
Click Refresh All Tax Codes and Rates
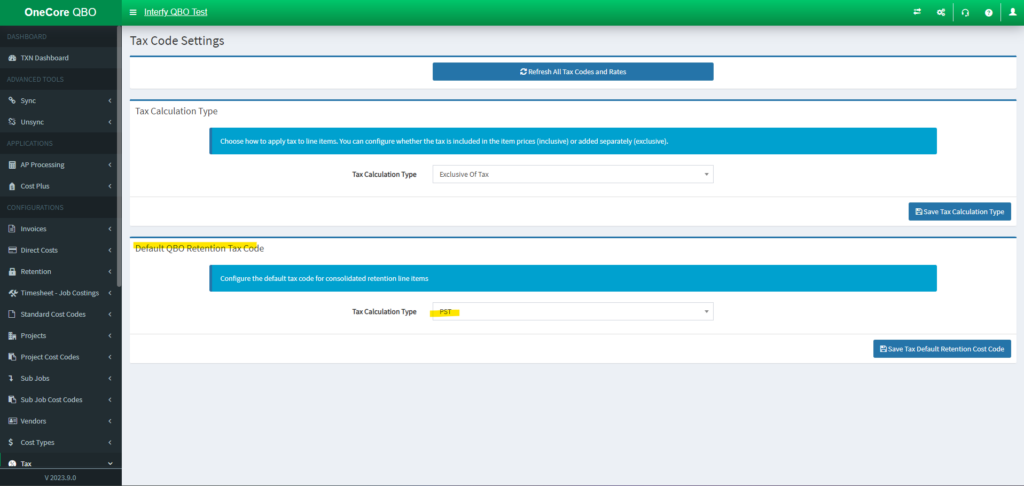click(572, 72)
